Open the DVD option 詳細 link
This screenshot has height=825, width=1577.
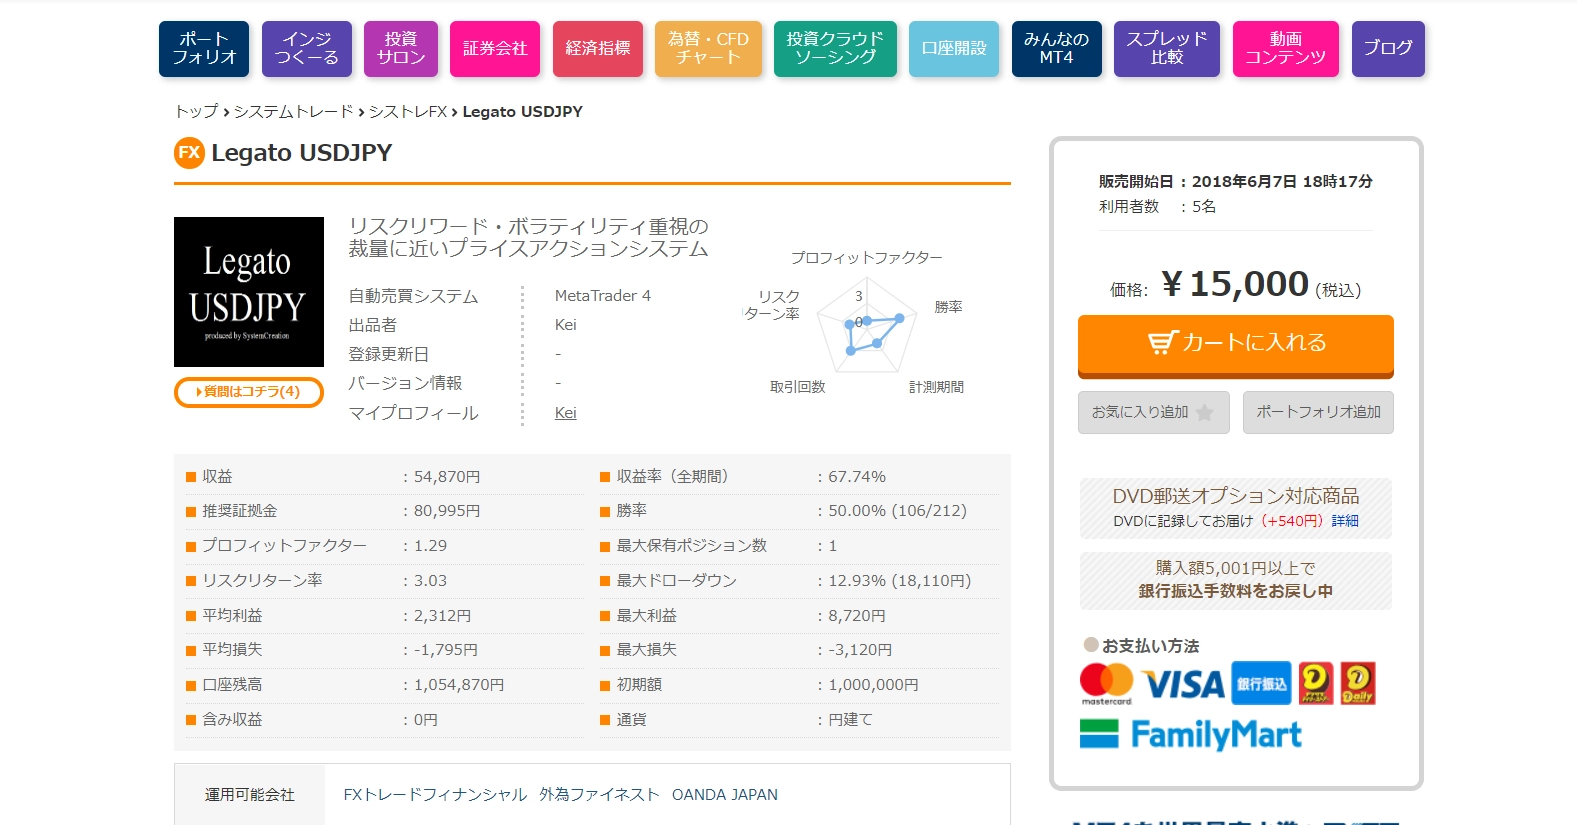1344,521
